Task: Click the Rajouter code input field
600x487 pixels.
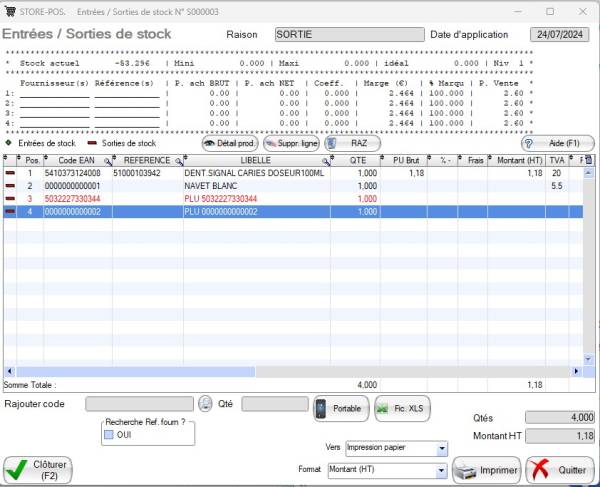Action: 139,404
